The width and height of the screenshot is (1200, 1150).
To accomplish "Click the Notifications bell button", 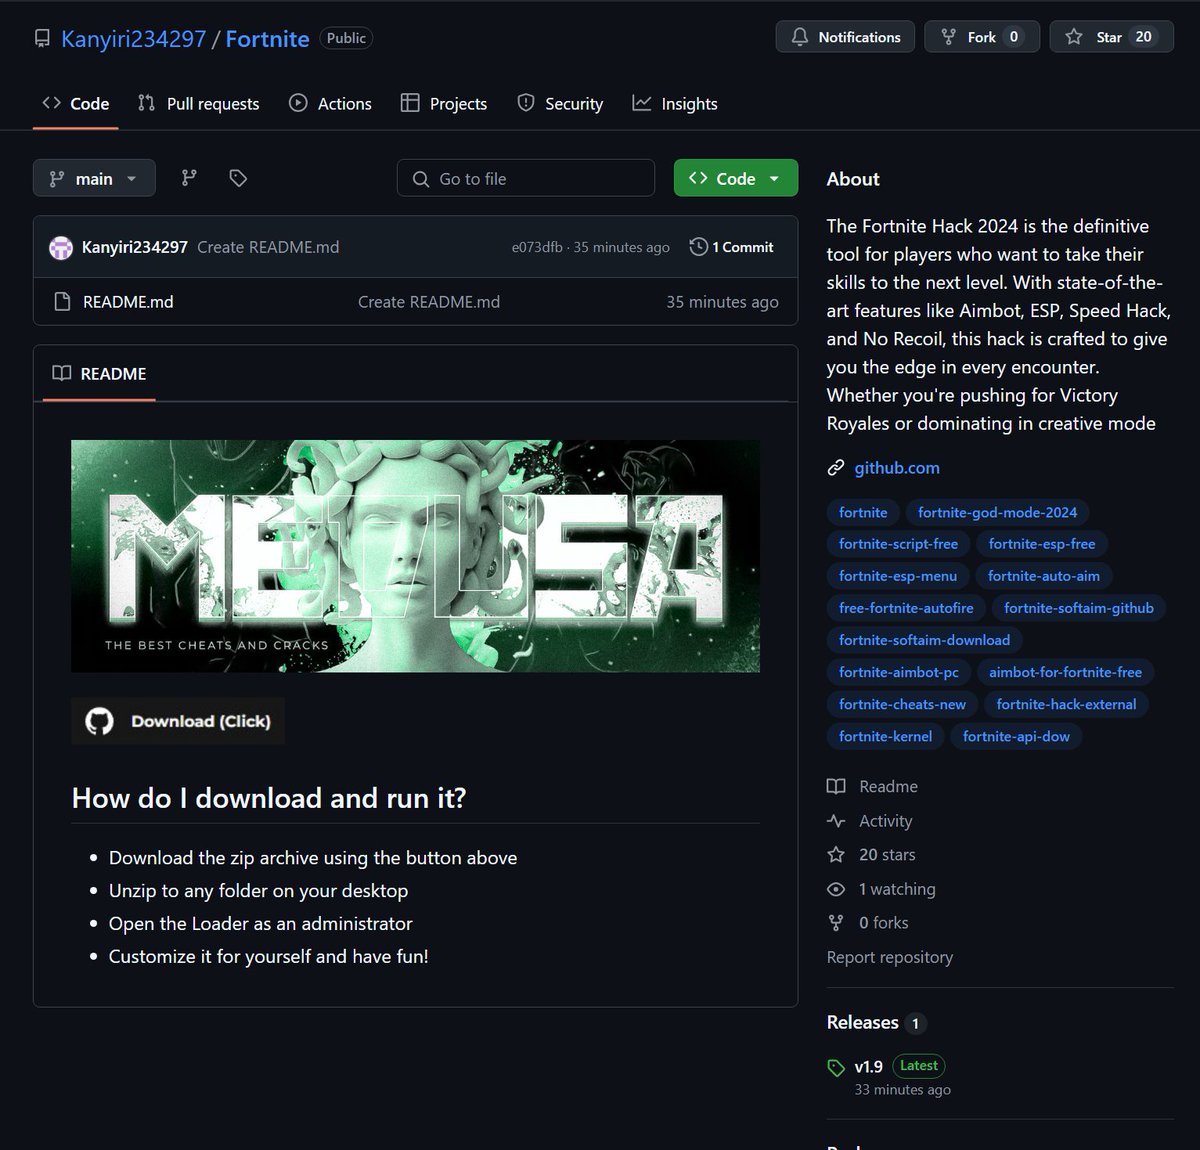I will pyautogui.click(x=845, y=37).
